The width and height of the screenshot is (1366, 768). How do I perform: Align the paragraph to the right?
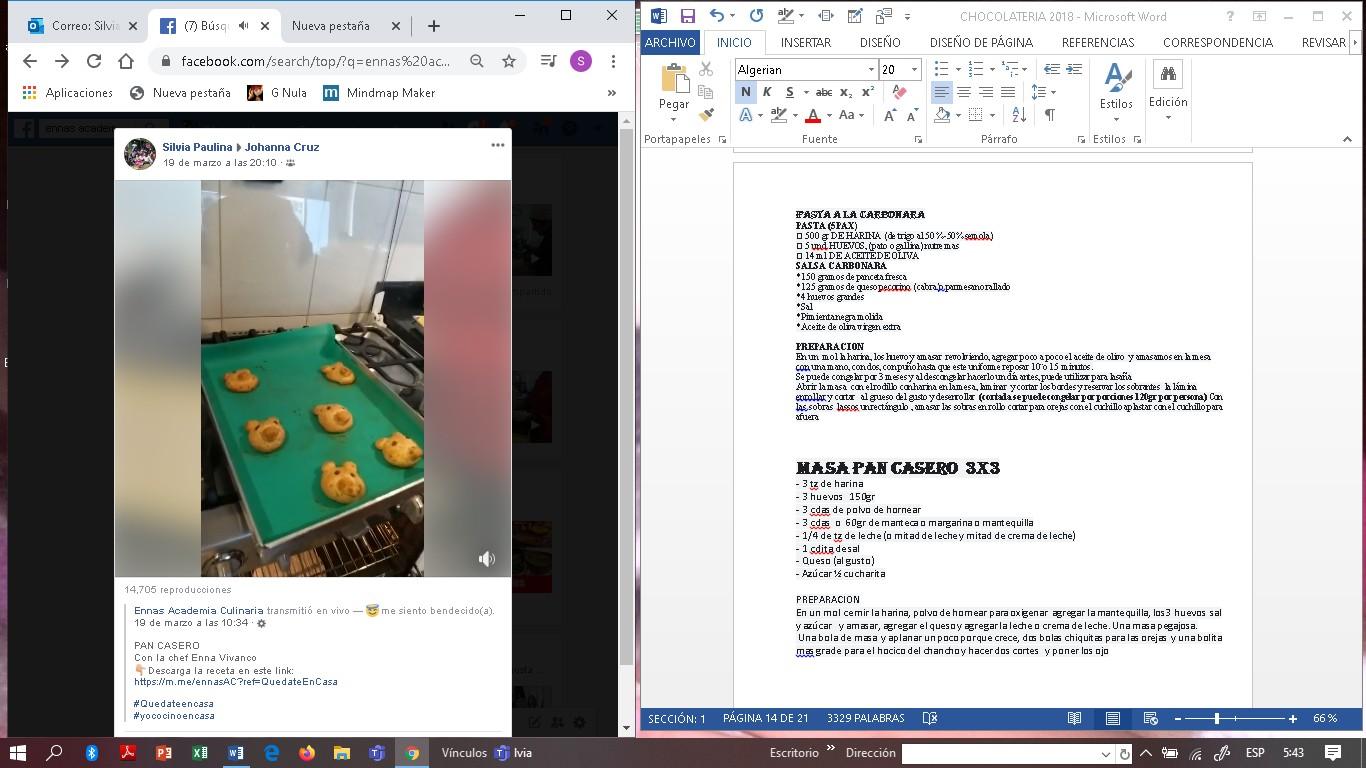coord(986,92)
